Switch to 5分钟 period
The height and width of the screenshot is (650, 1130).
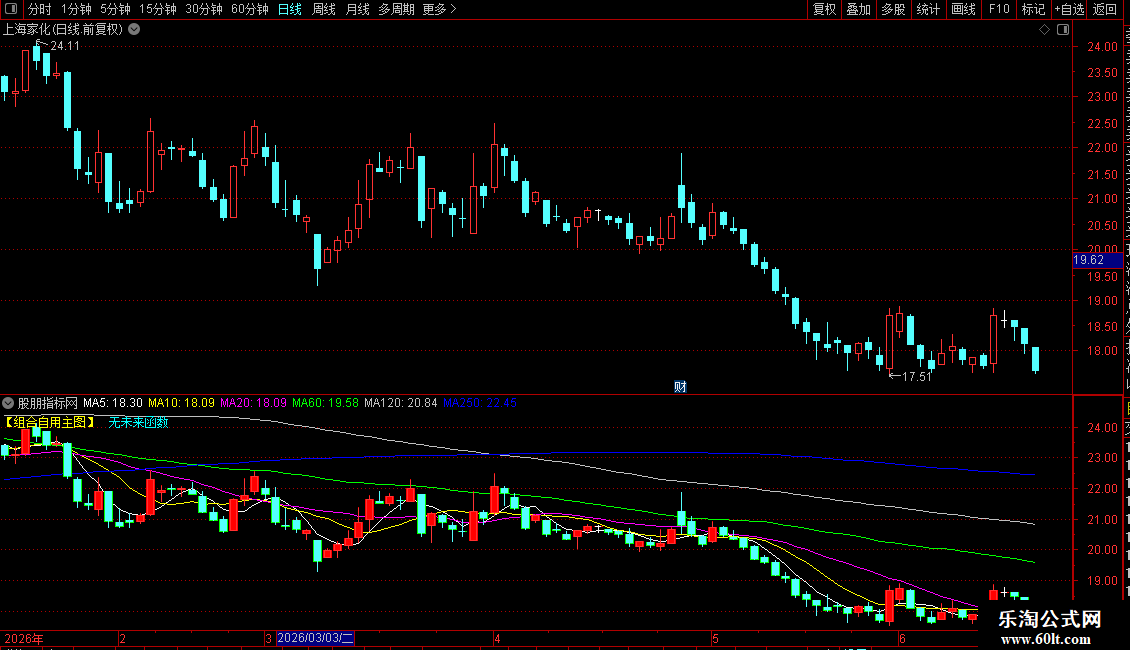tap(115, 9)
